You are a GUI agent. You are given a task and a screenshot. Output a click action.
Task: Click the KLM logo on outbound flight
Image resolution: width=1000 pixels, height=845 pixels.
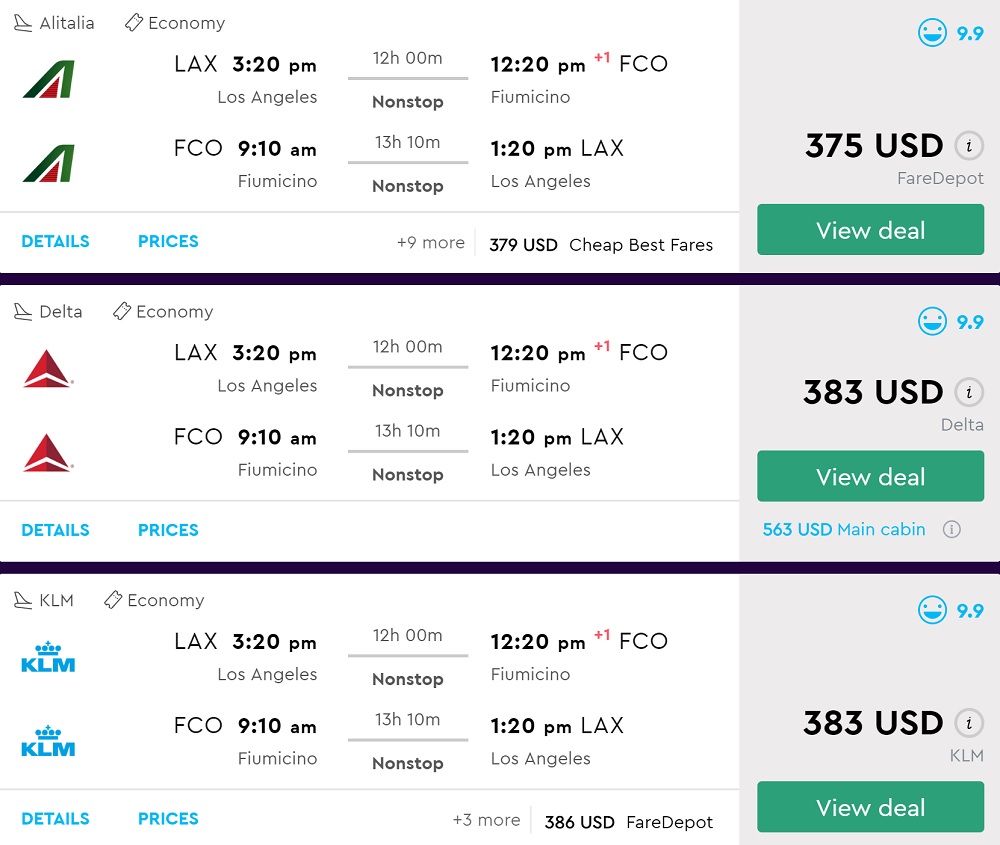[48, 657]
